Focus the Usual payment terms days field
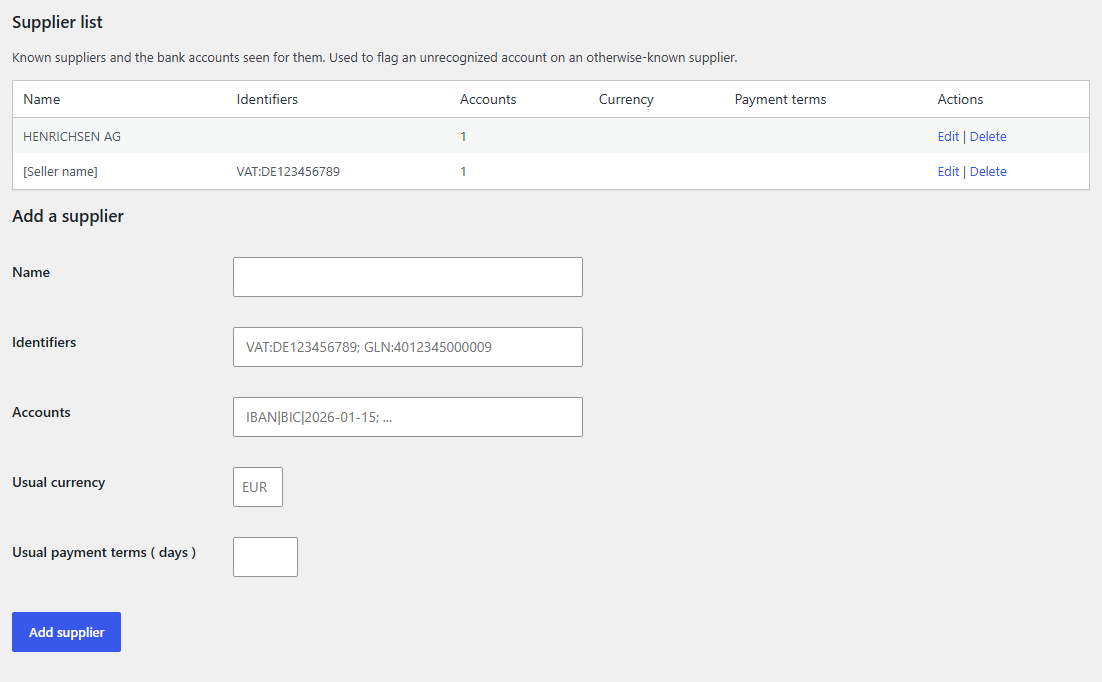 point(265,557)
